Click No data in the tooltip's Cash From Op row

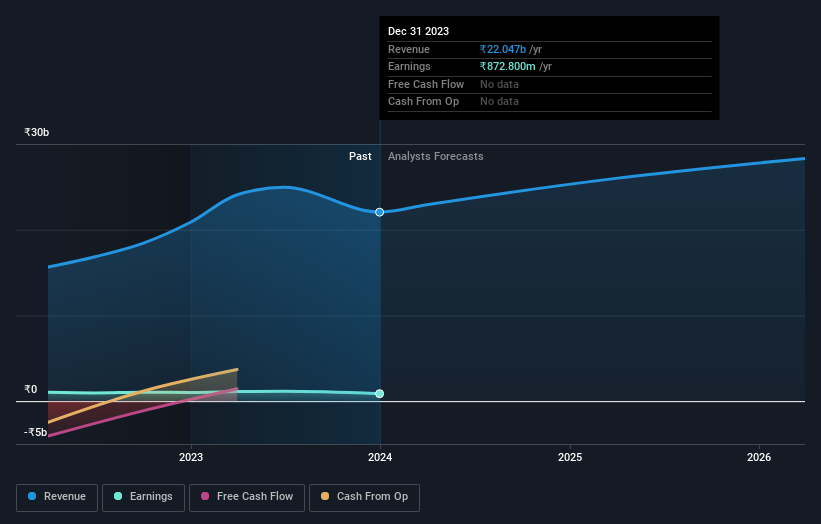[x=499, y=102]
